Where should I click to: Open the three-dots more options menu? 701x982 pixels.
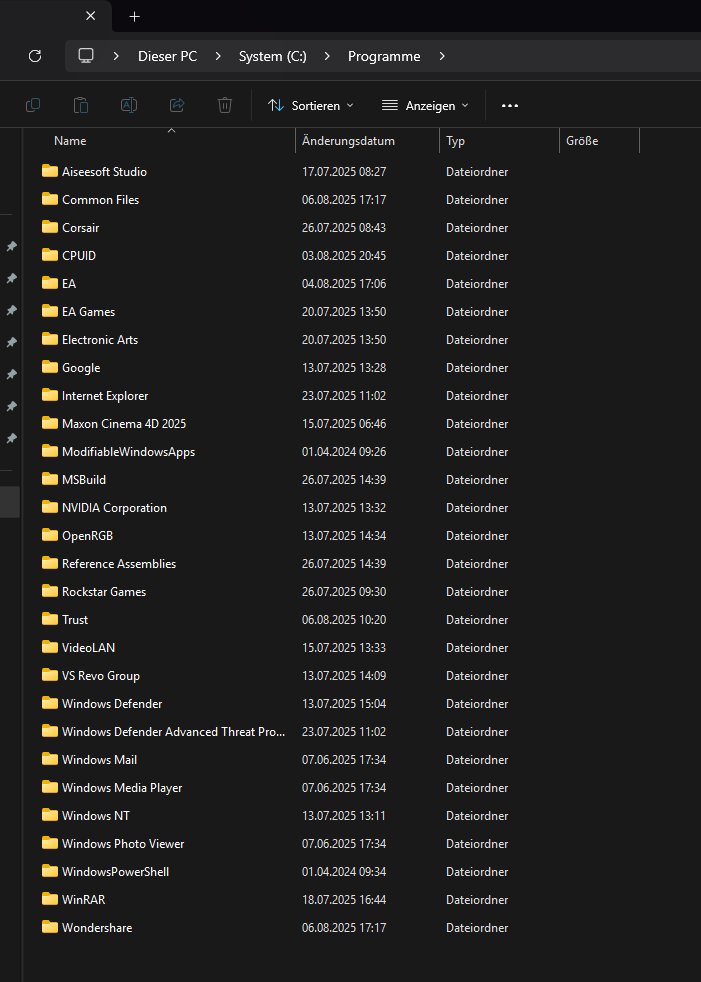(510, 106)
